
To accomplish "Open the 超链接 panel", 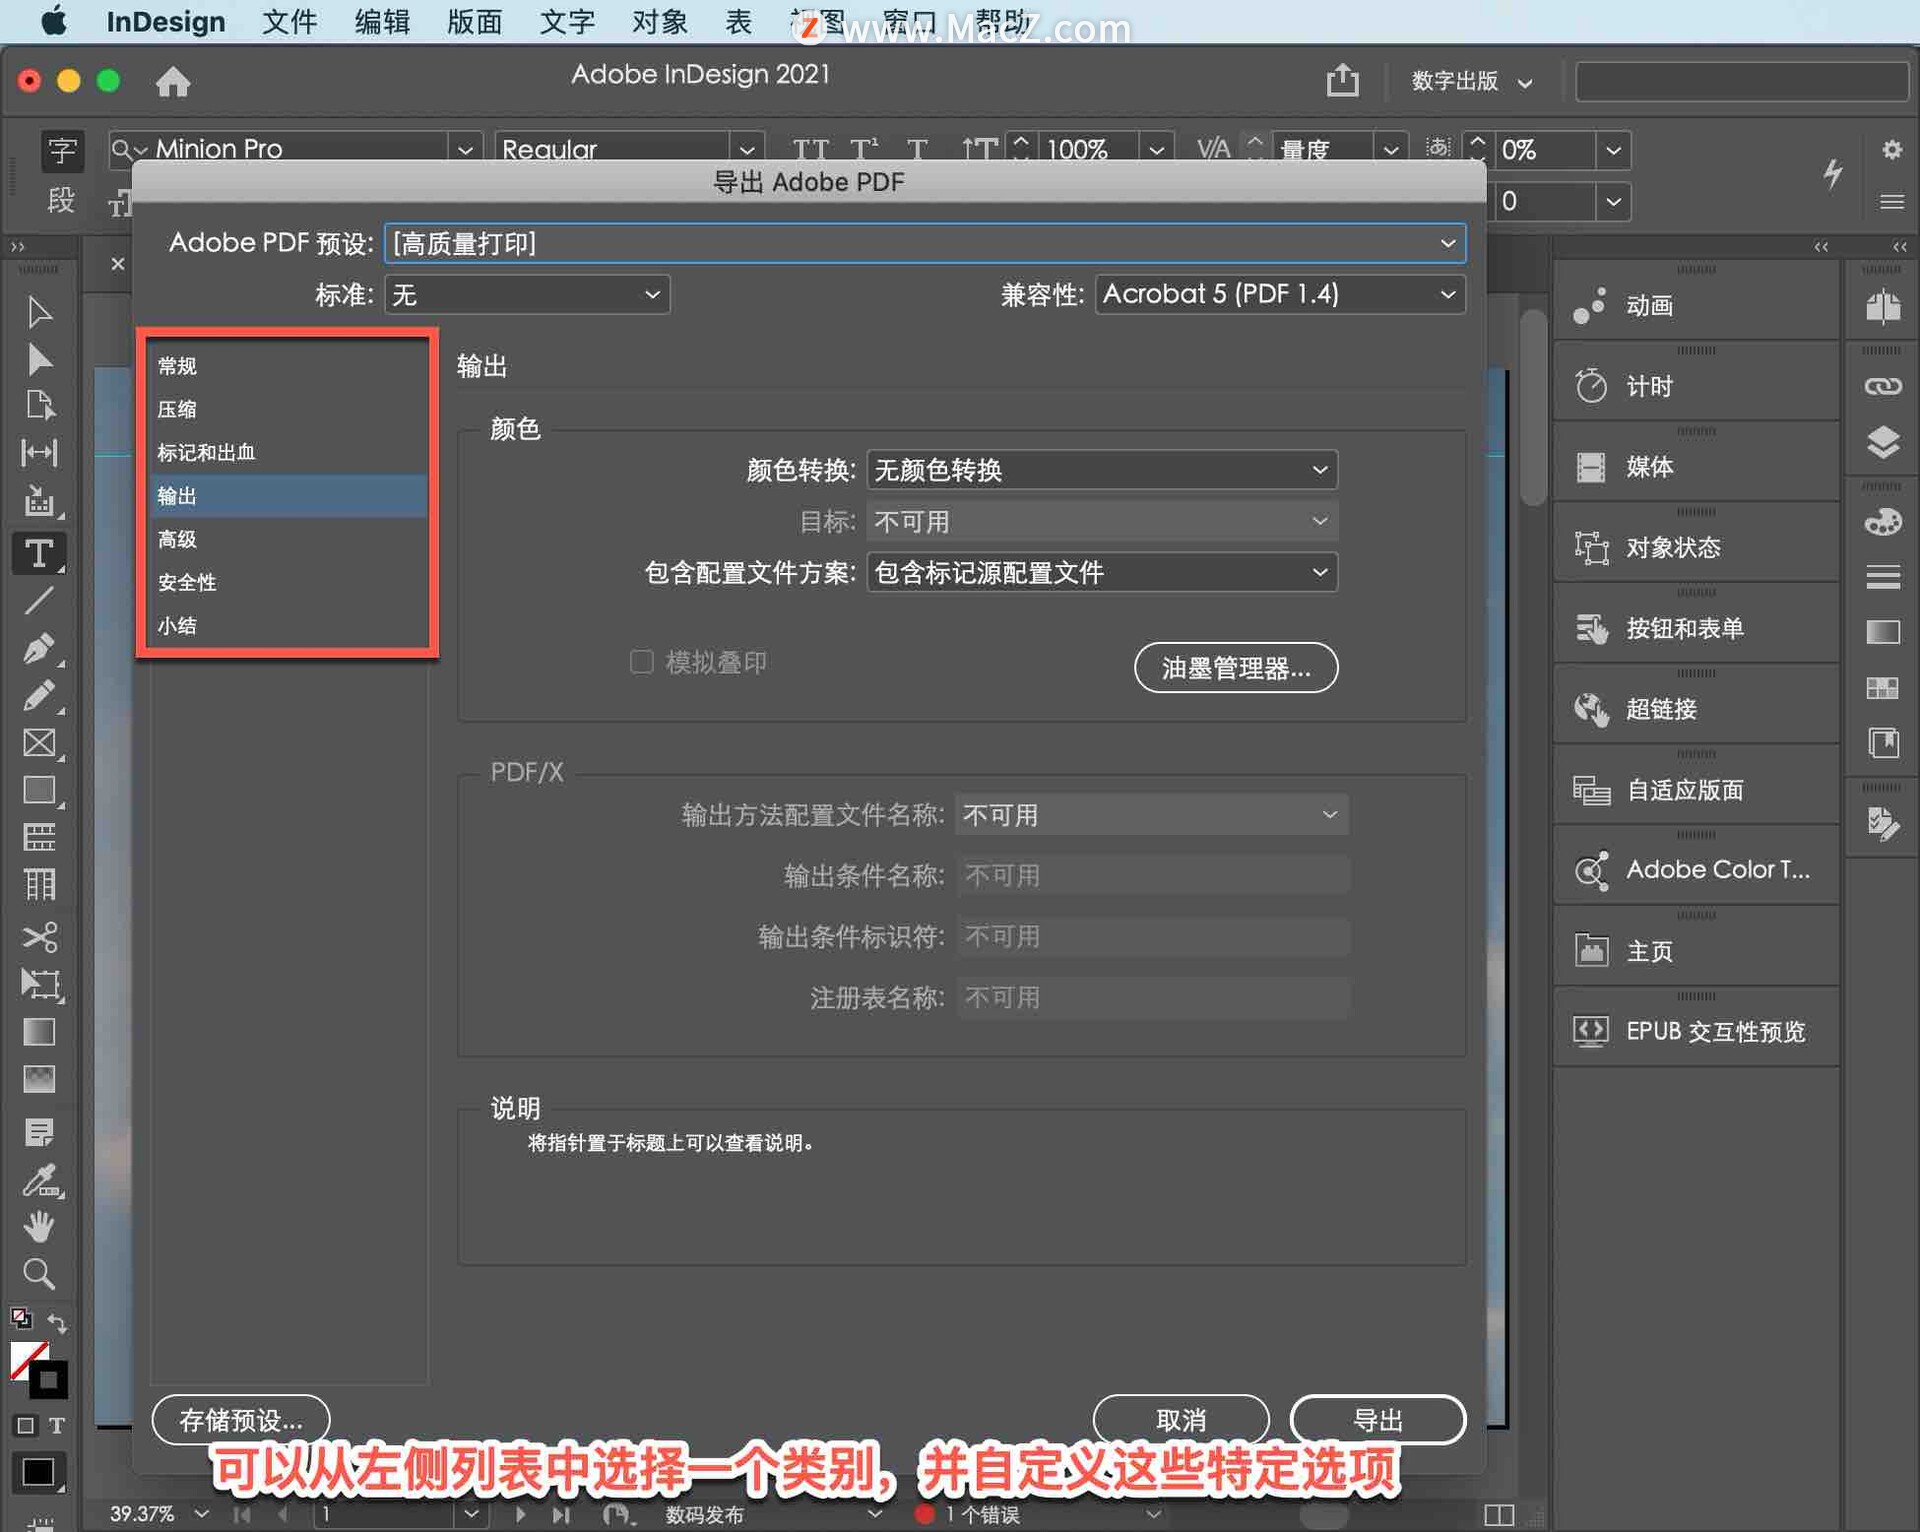I will (x=1696, y=709).
